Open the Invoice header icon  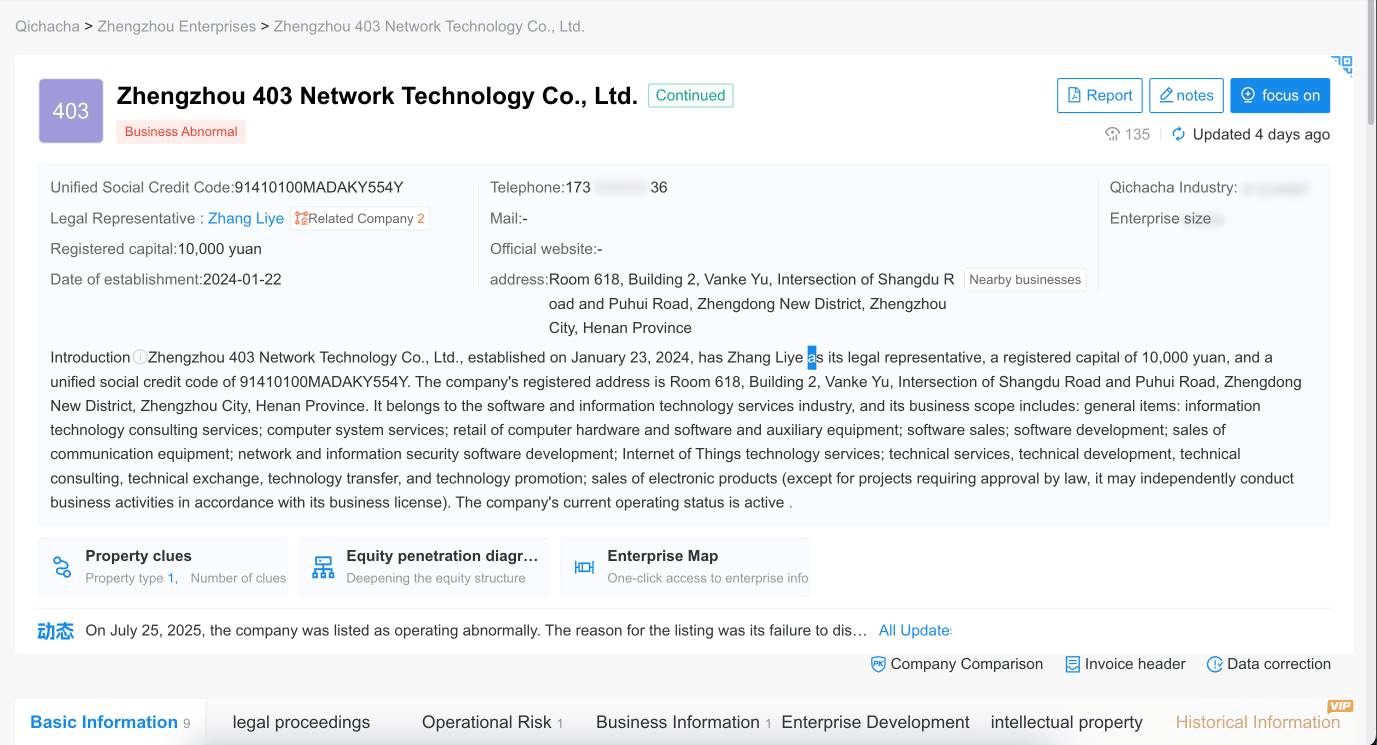pos(1073,664)
